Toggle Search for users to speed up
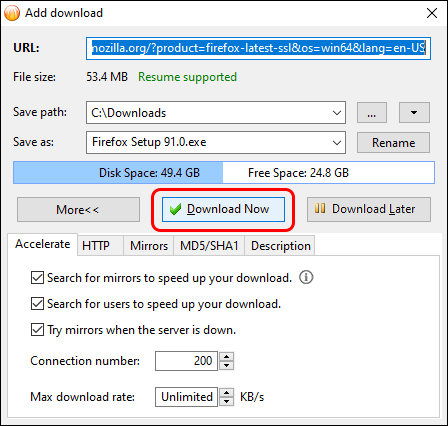448x426 pixels. point(37,304)
